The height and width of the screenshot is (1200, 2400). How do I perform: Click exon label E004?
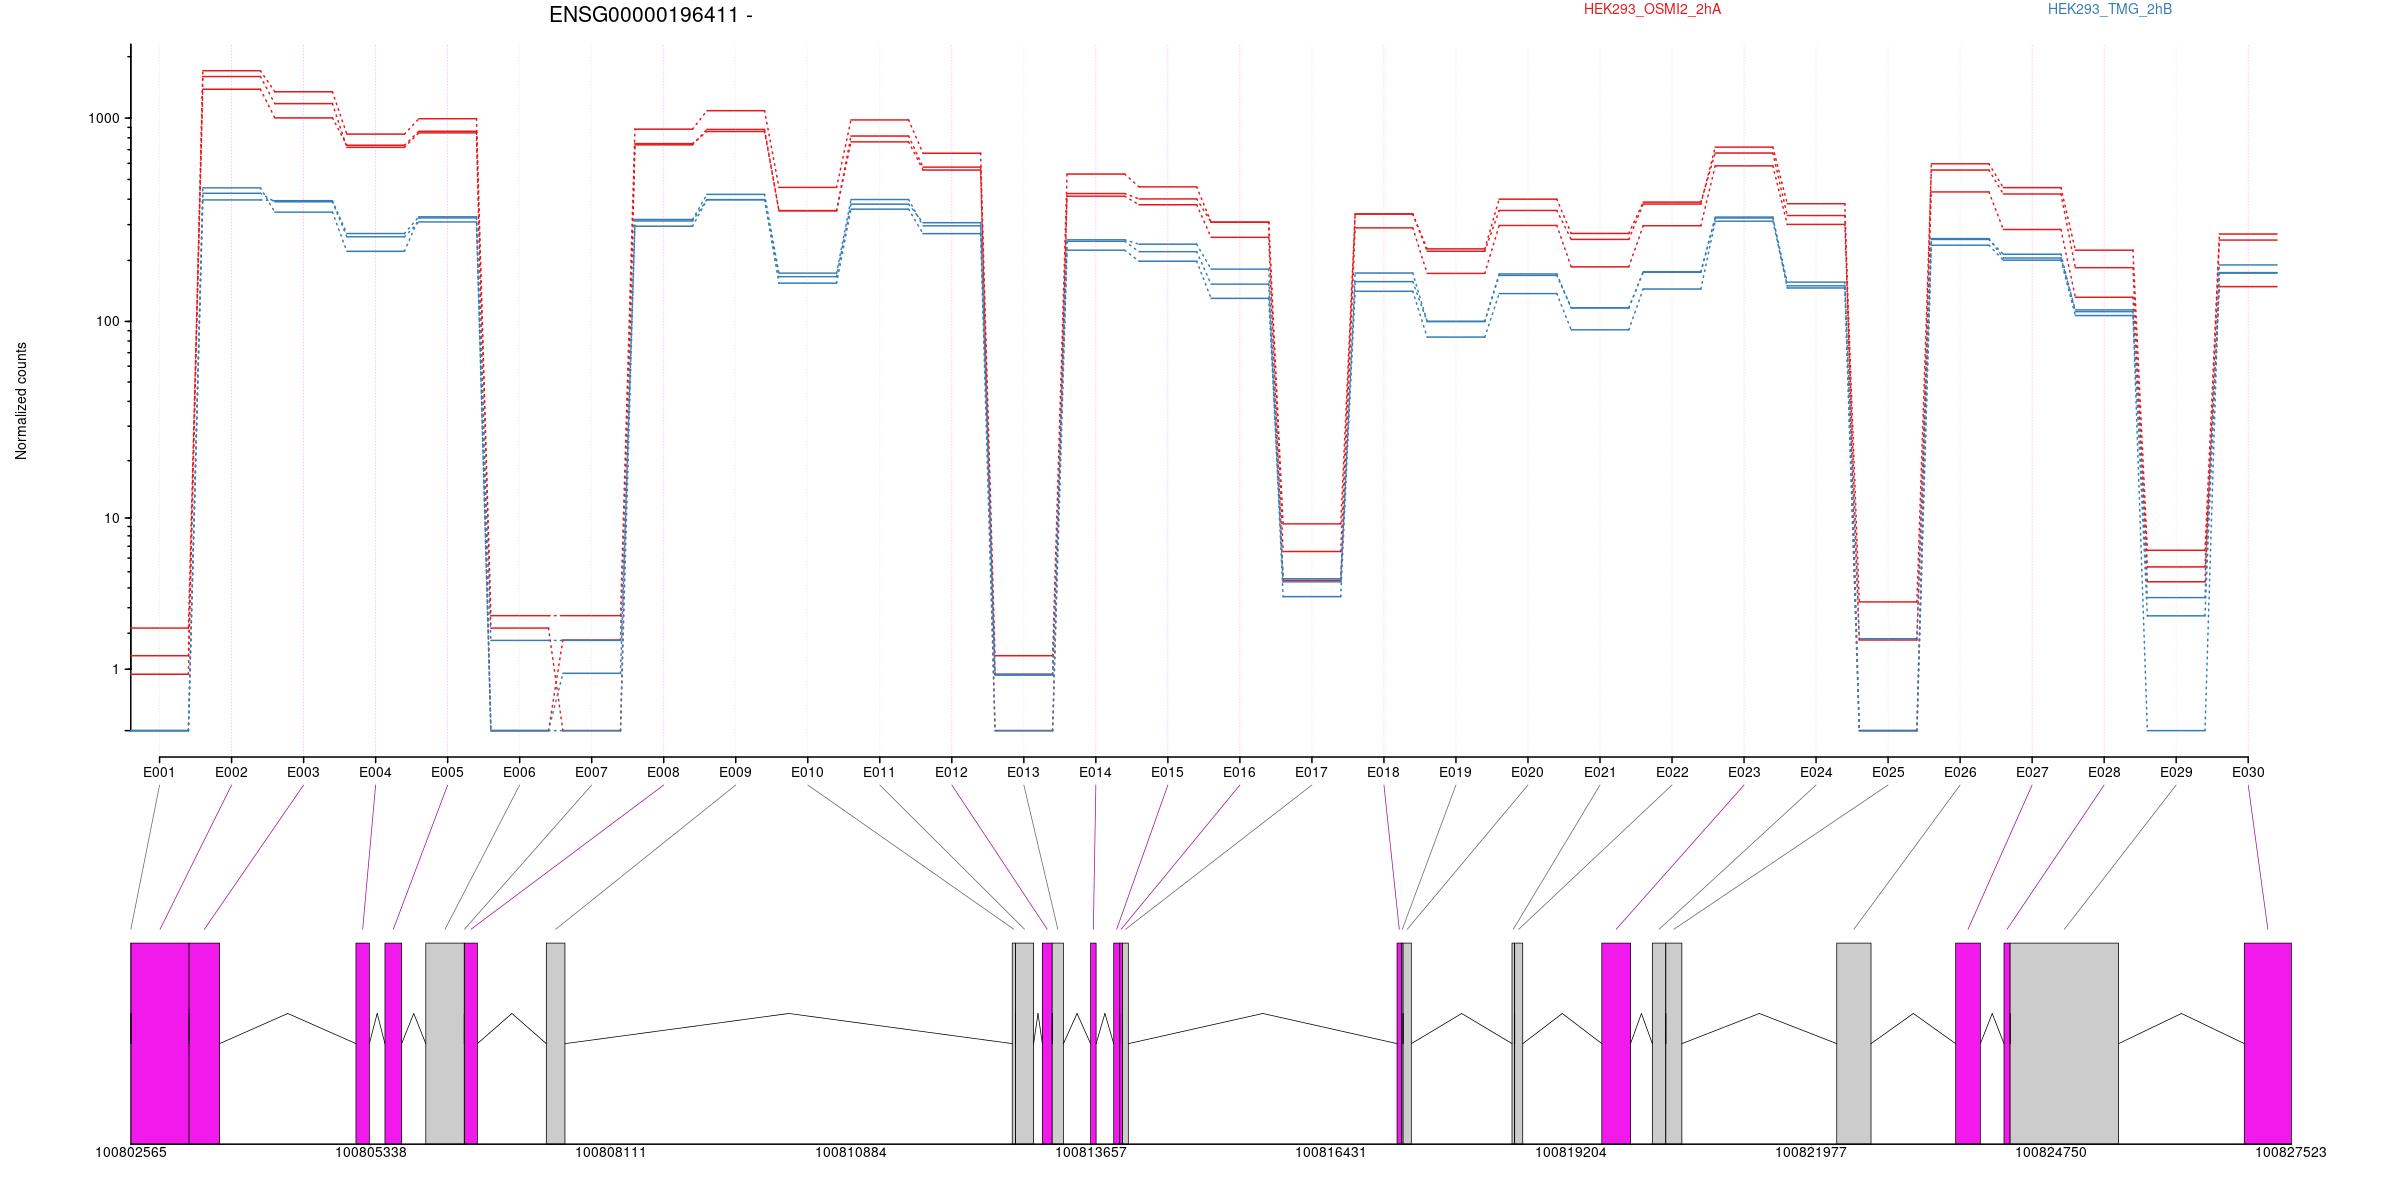coord(375,772)
